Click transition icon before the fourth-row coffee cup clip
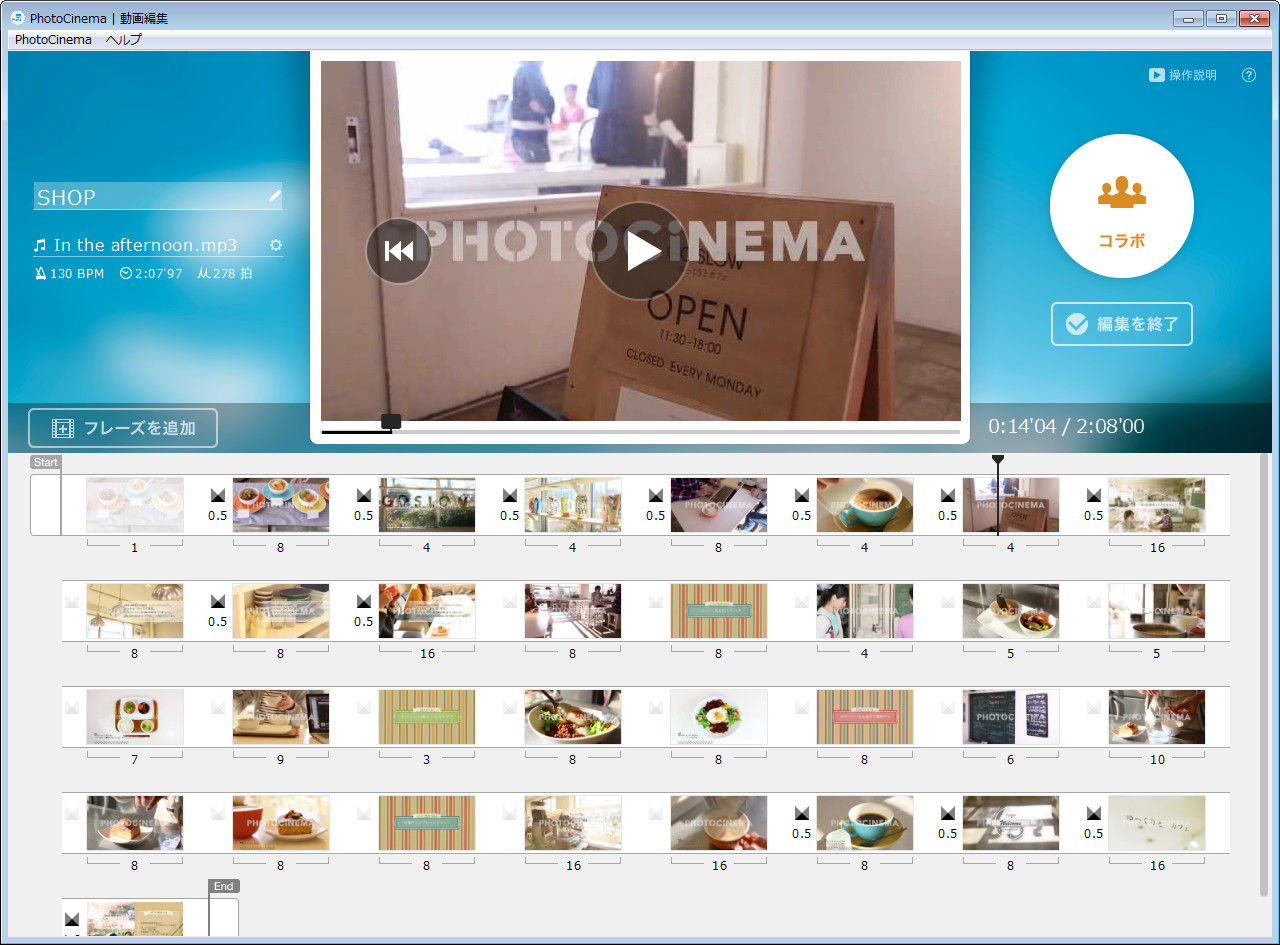 [802, 813]
